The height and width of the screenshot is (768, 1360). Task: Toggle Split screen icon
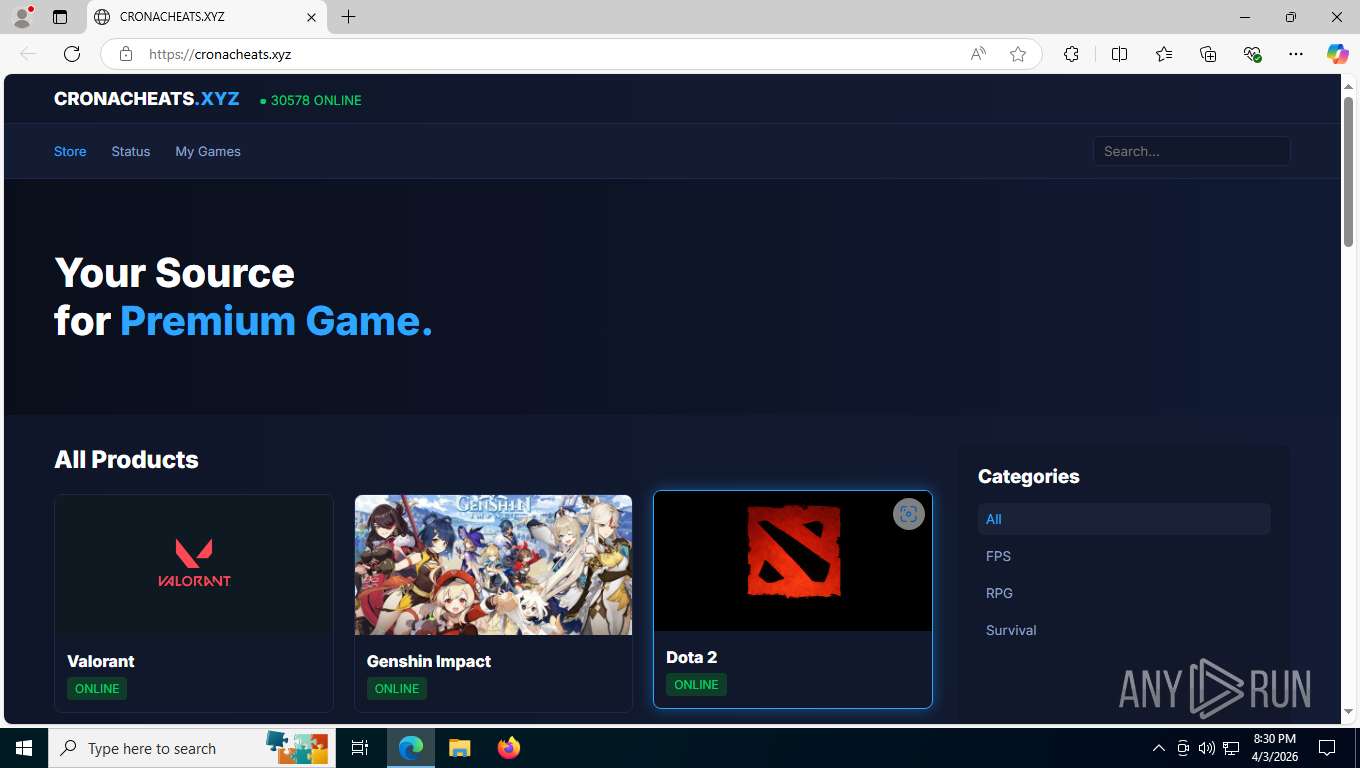(1119, 54)
